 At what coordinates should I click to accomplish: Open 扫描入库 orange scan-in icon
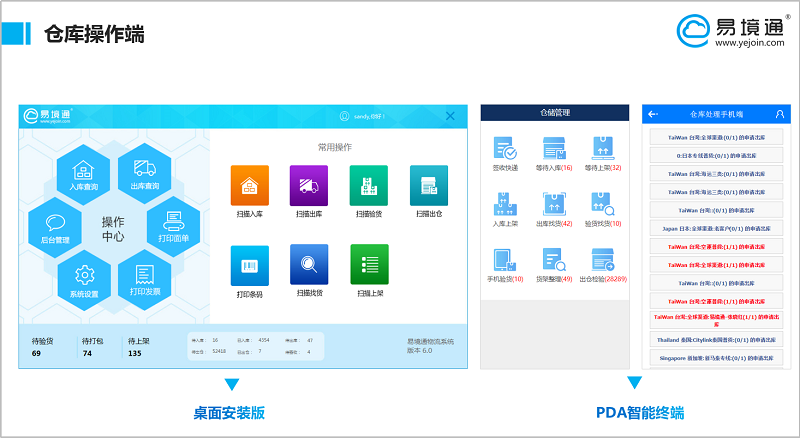(249, 185)
